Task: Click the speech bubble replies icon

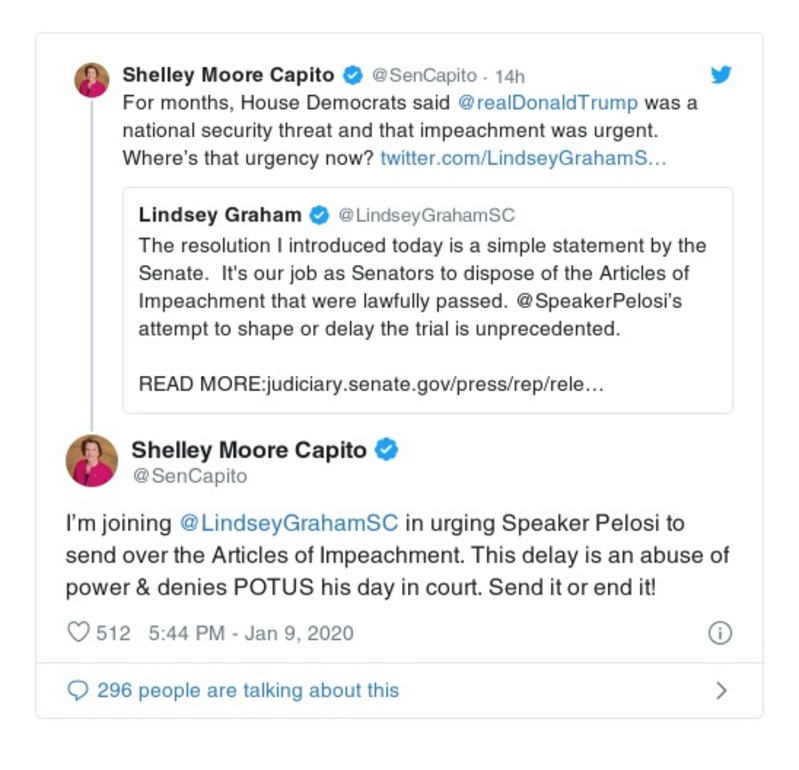Action: (78, 690)
